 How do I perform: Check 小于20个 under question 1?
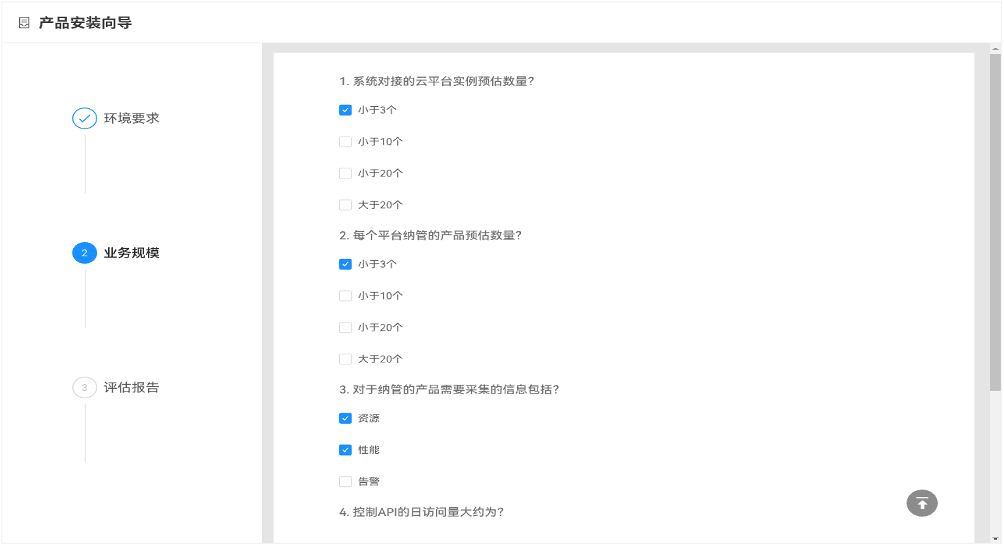[345, 174]
